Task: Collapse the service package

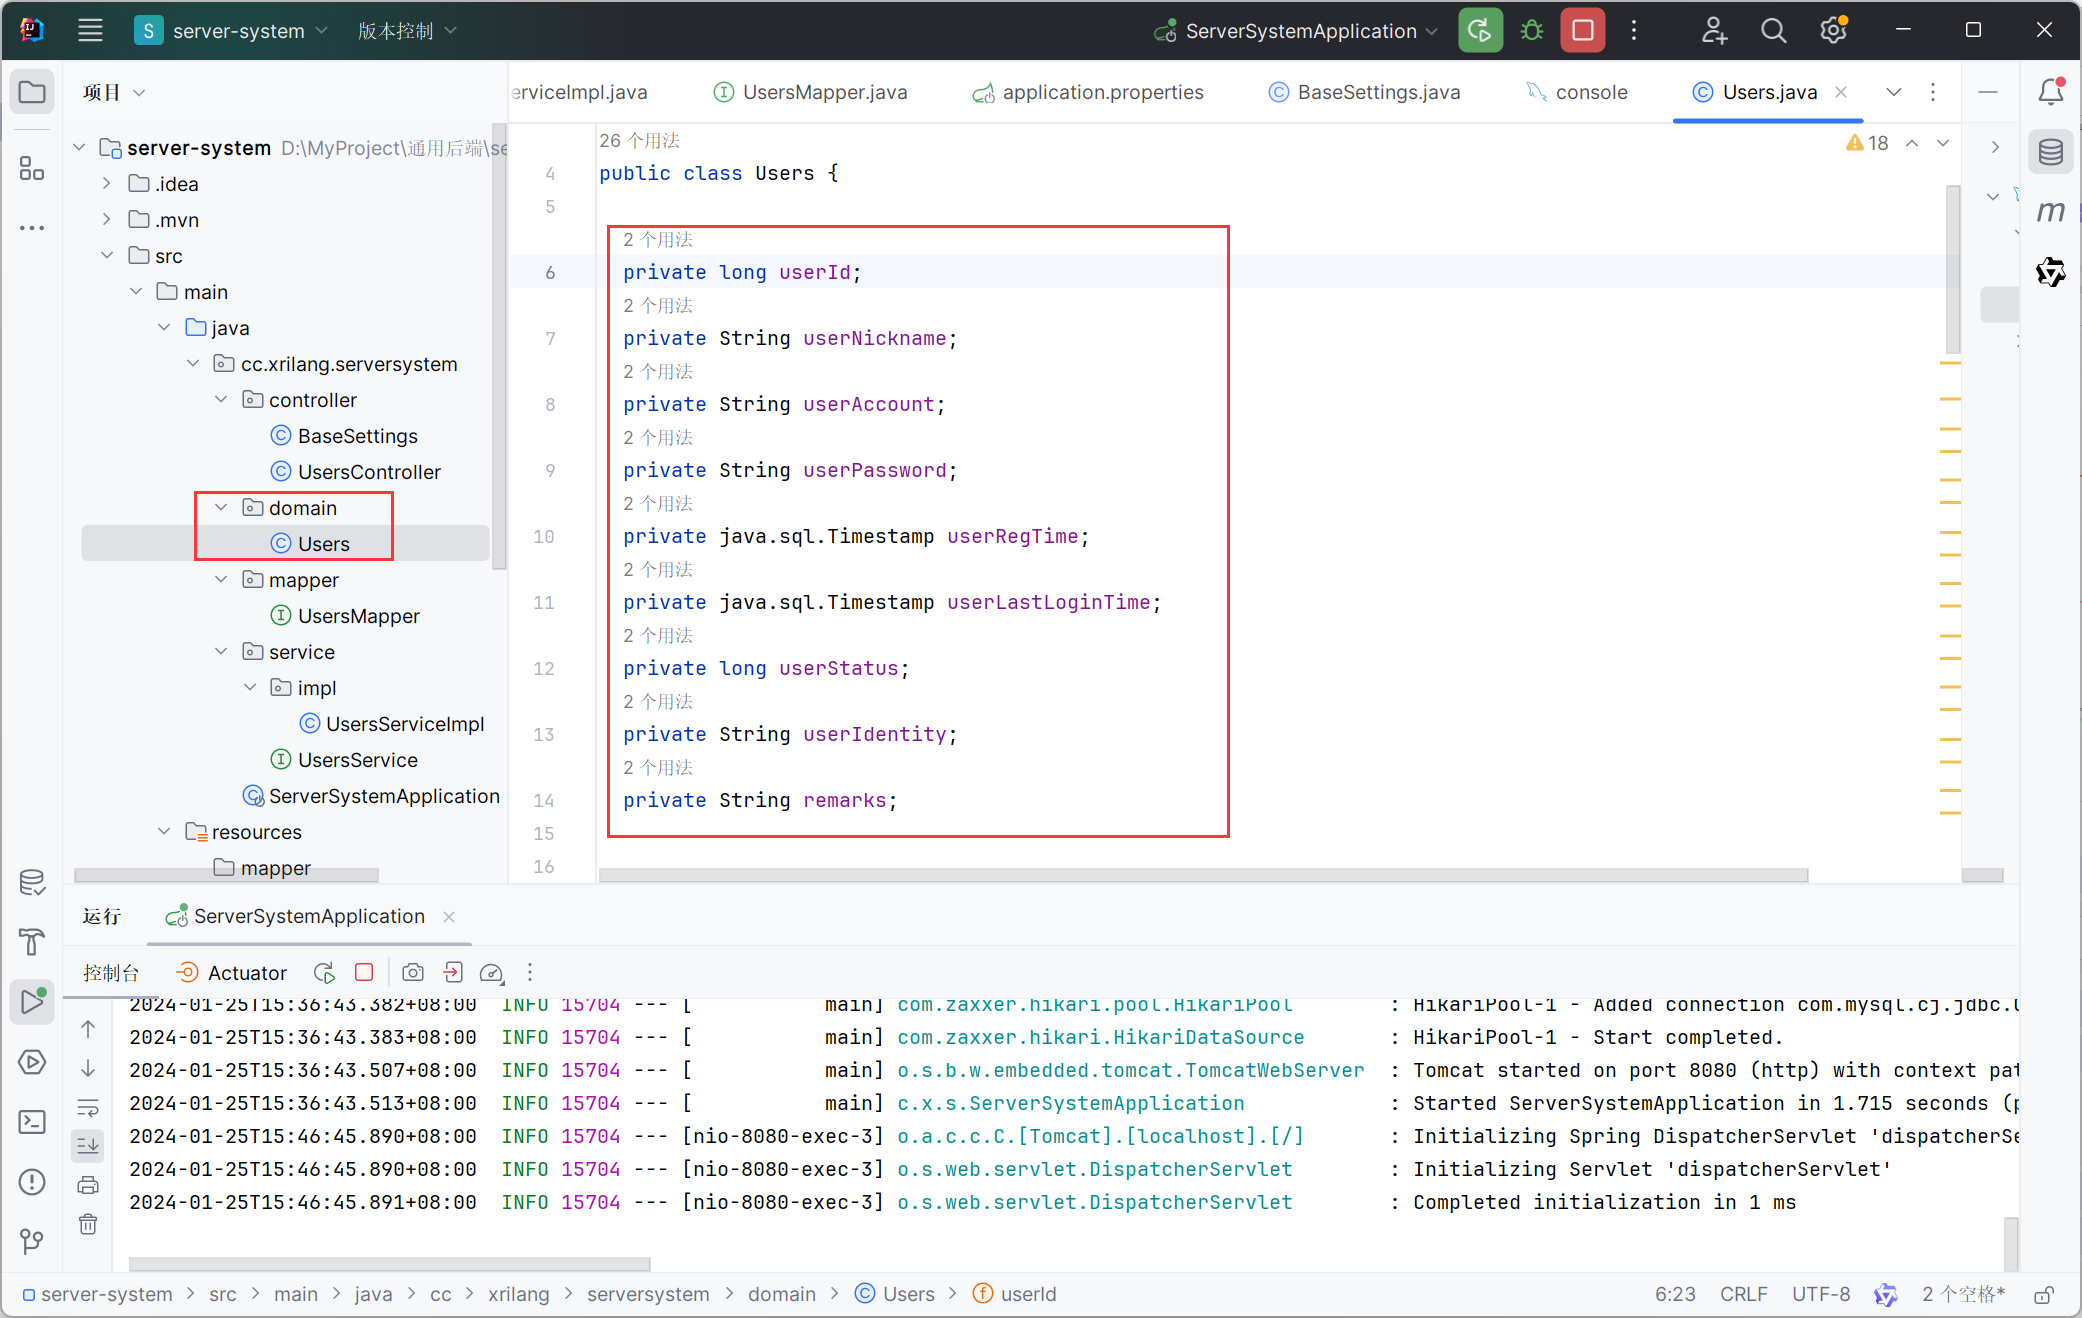Action: tap(221, 652)
